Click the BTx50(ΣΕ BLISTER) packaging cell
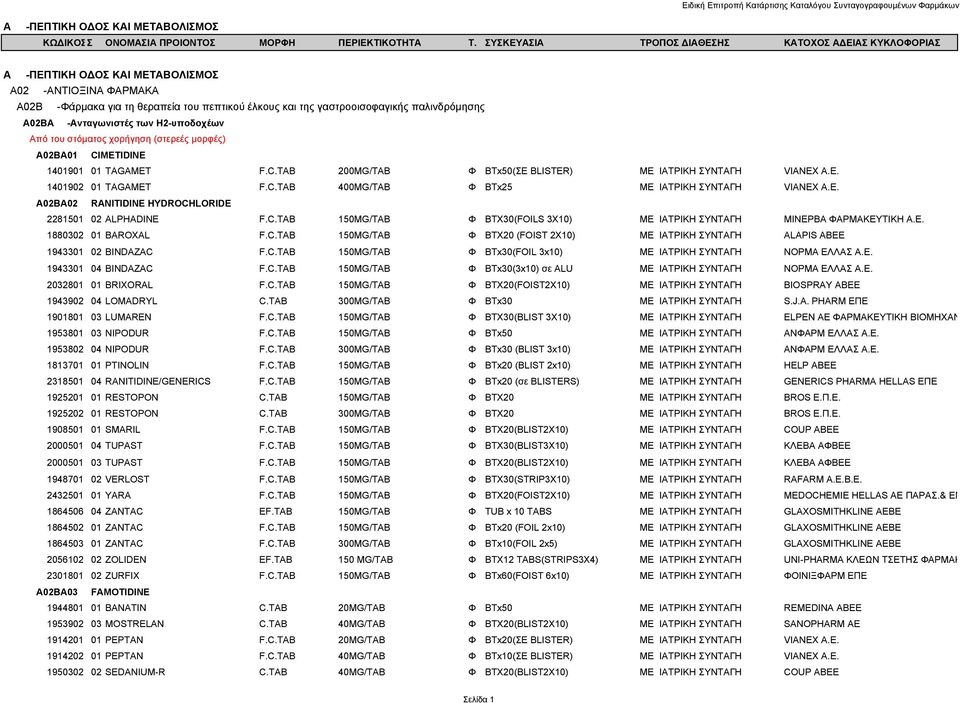The height and width of the screenshot is (703, 960). coord(529,171)
